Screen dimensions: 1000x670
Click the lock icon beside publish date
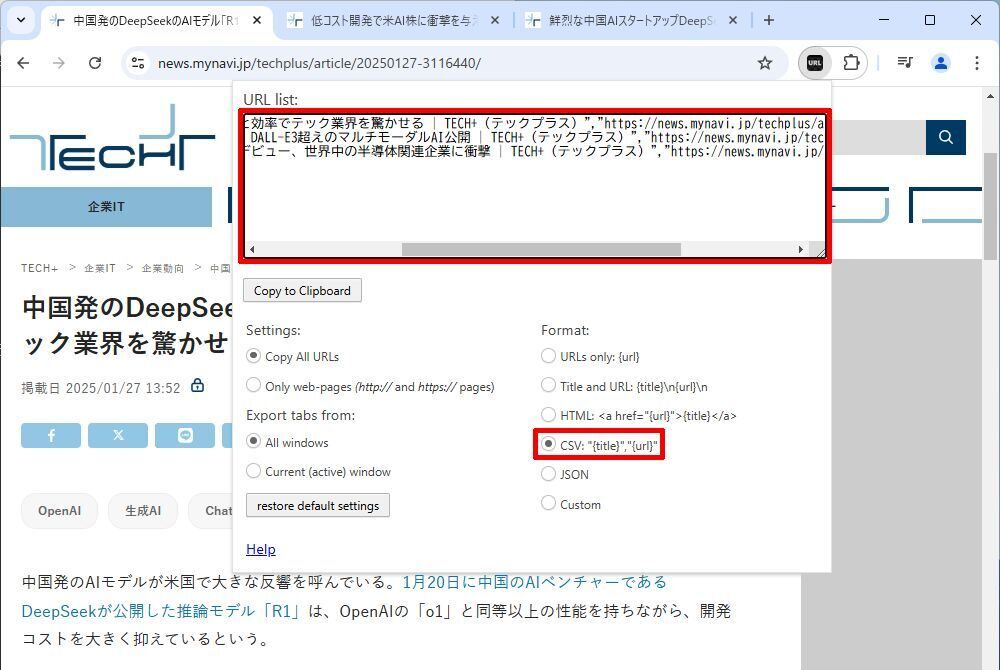198,386
